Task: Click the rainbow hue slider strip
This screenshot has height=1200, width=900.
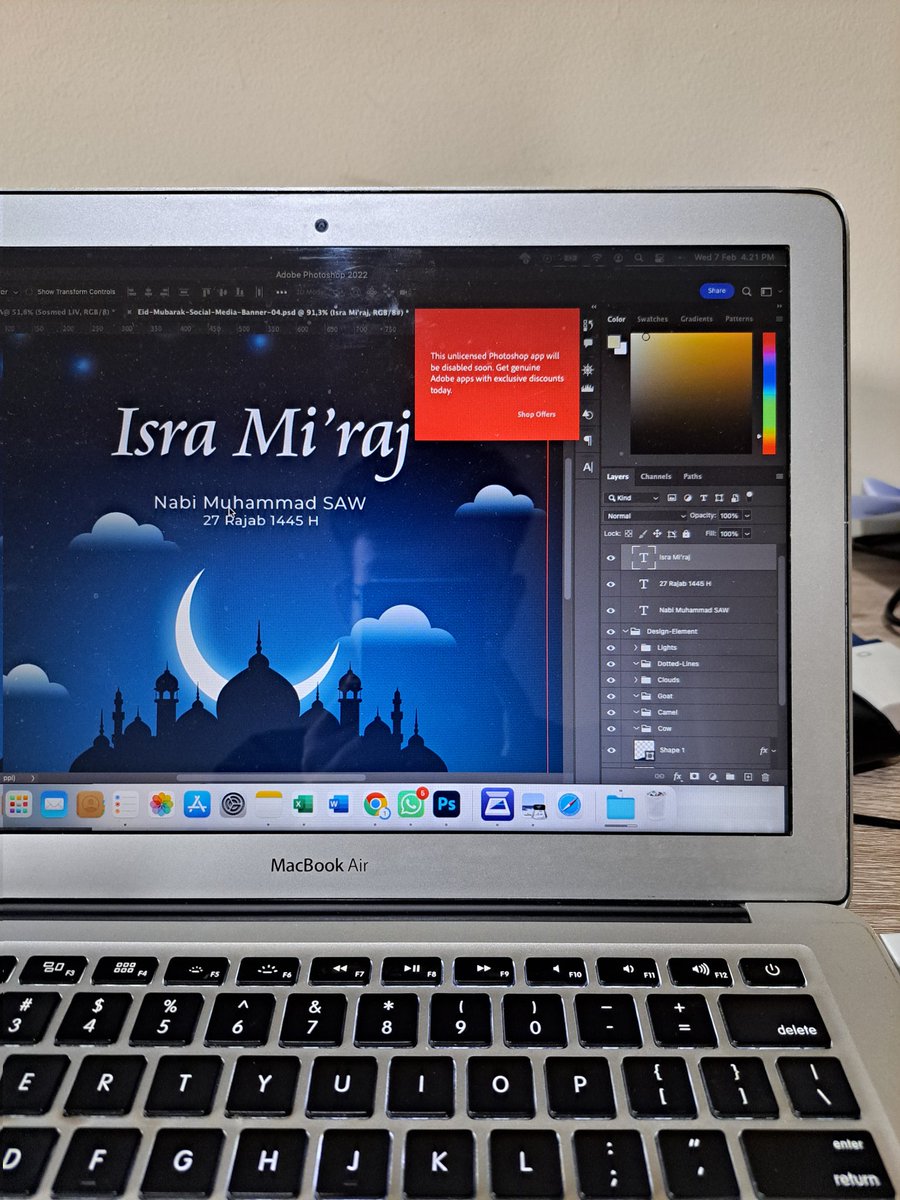Action: (x=769, y=393)
